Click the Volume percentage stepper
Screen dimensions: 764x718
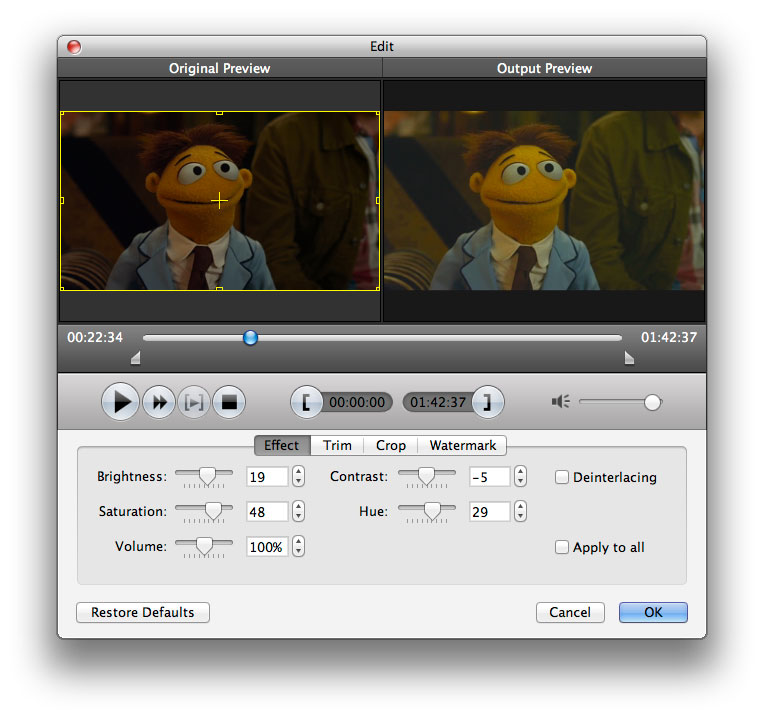click(298, 547)
